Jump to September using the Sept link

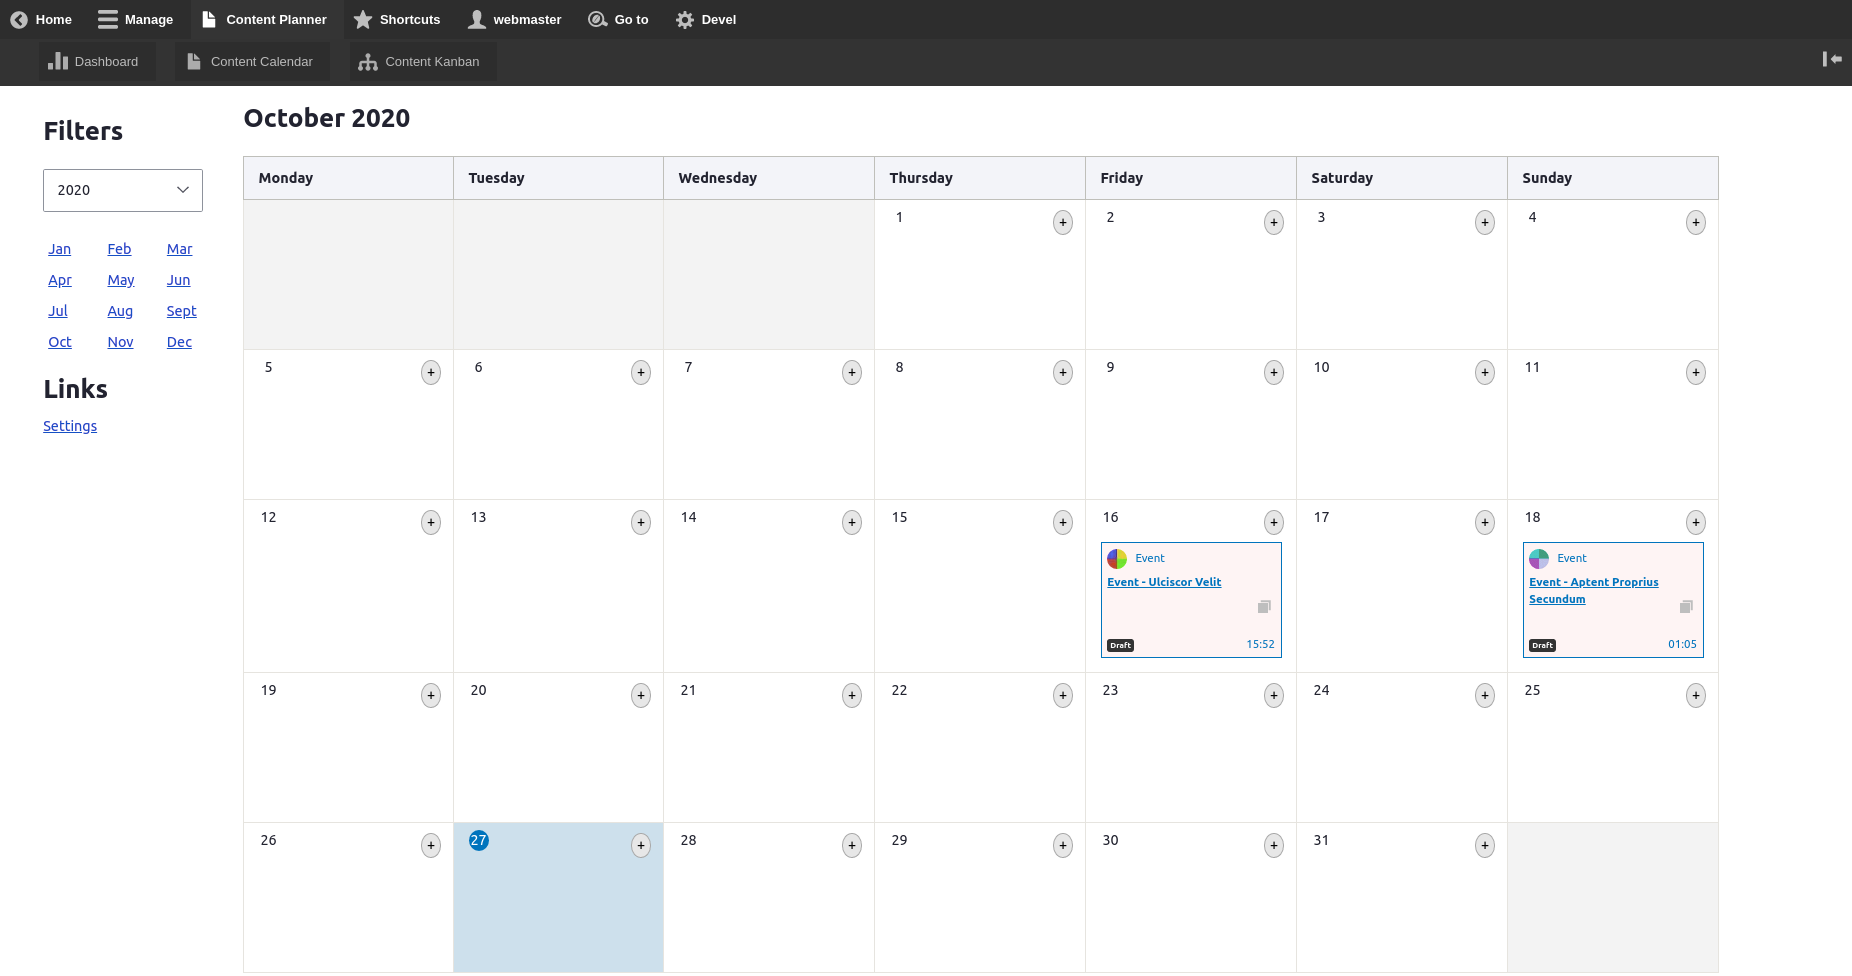click(181, 311)
